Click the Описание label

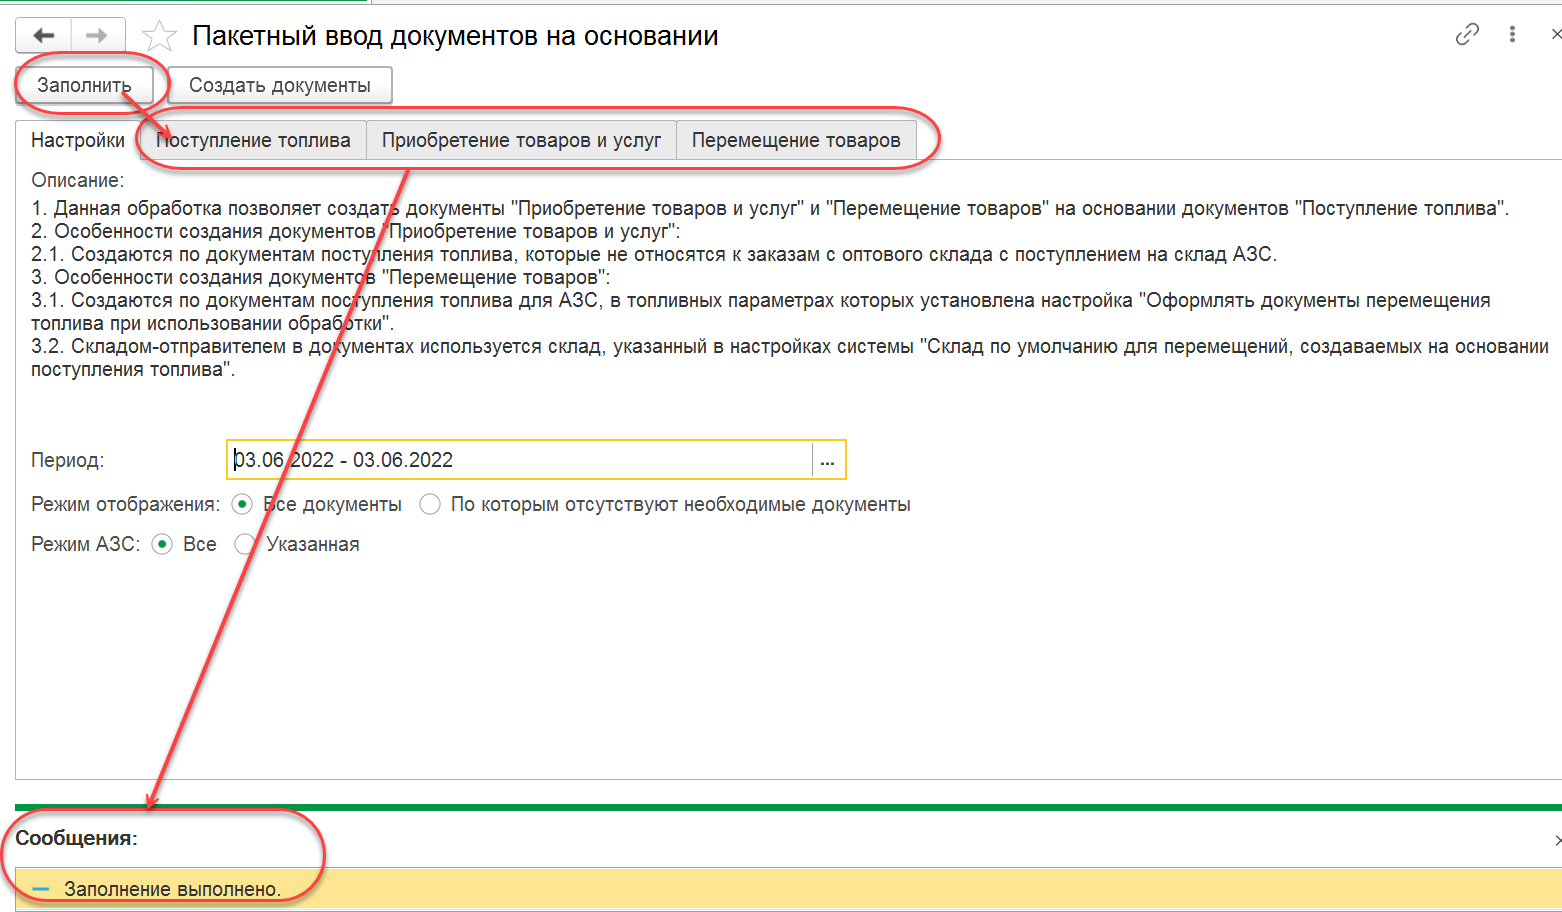(78, 180)
